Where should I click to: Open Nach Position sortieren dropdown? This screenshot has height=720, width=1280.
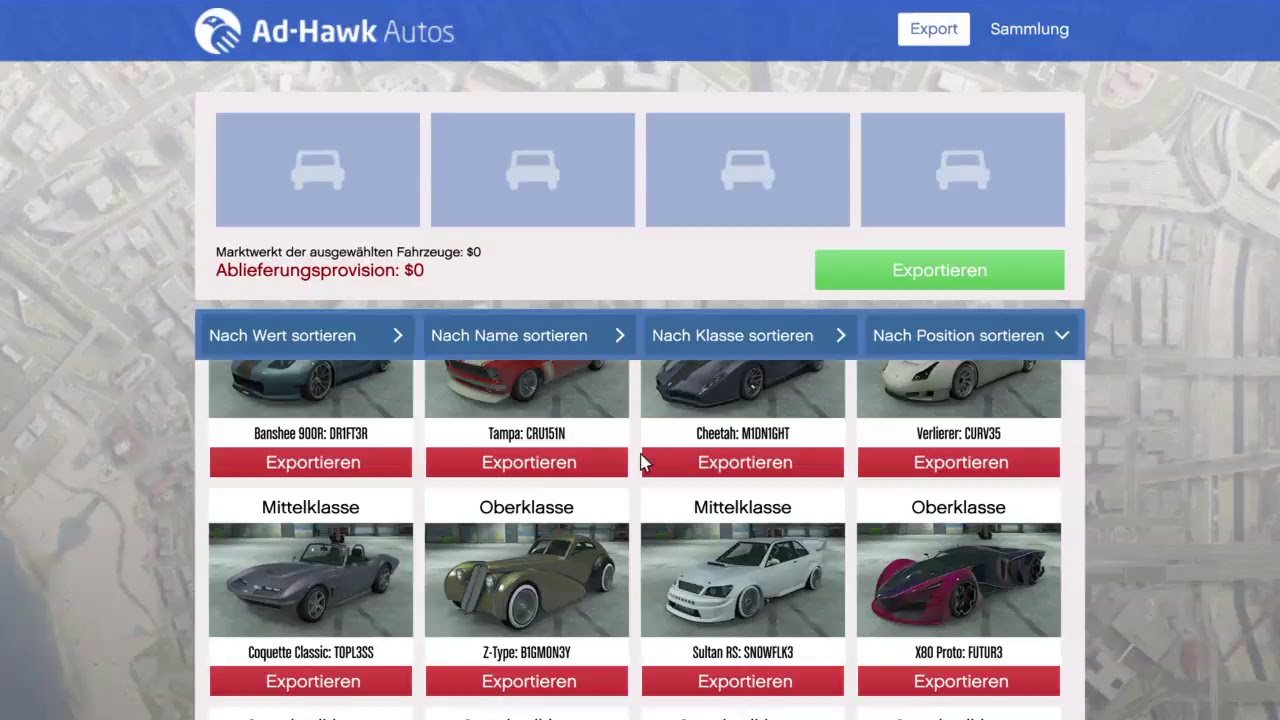(x=971, y=336)
